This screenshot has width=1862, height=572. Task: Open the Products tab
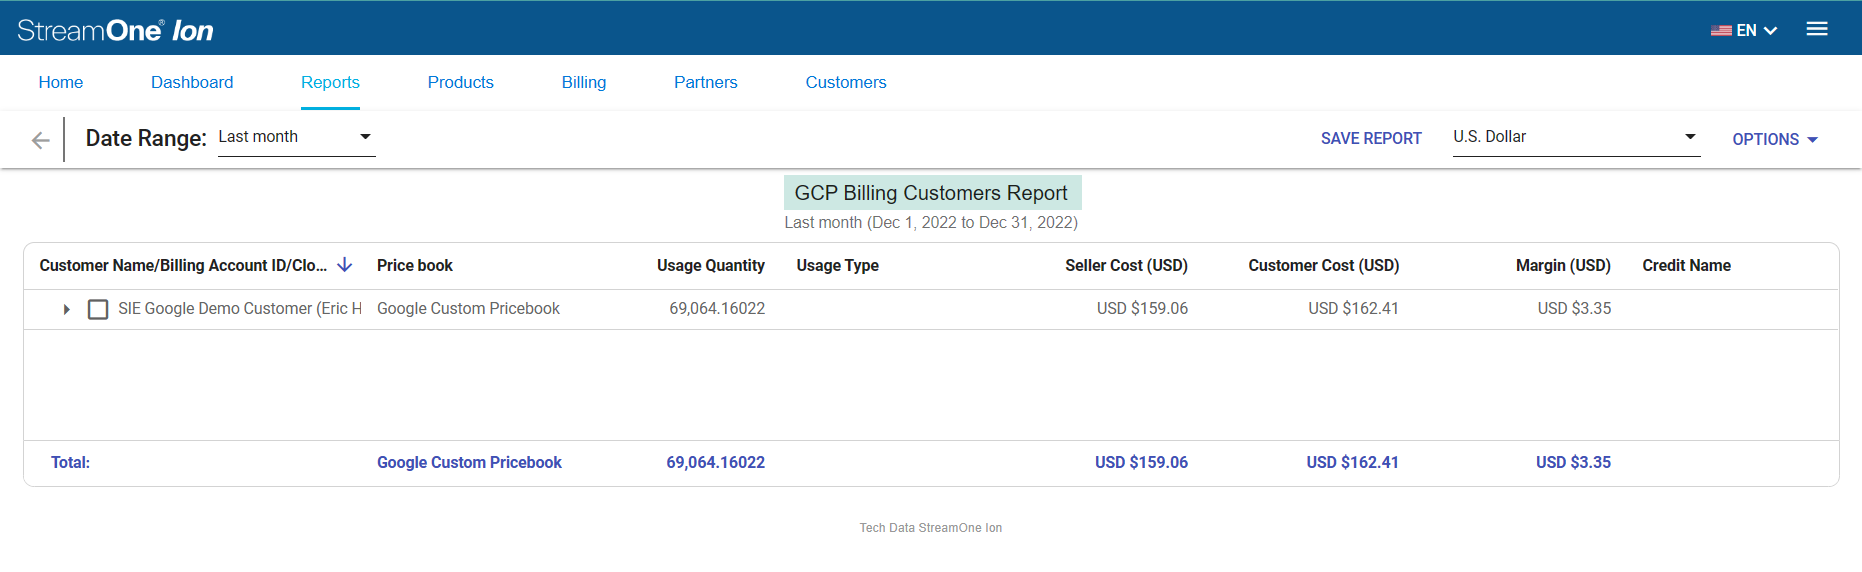click(461, 82)
